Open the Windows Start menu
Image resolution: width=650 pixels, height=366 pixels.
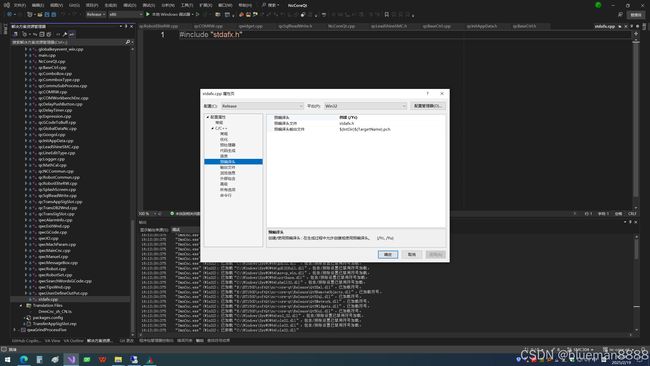pyautogui.click(x=7, y=359)
